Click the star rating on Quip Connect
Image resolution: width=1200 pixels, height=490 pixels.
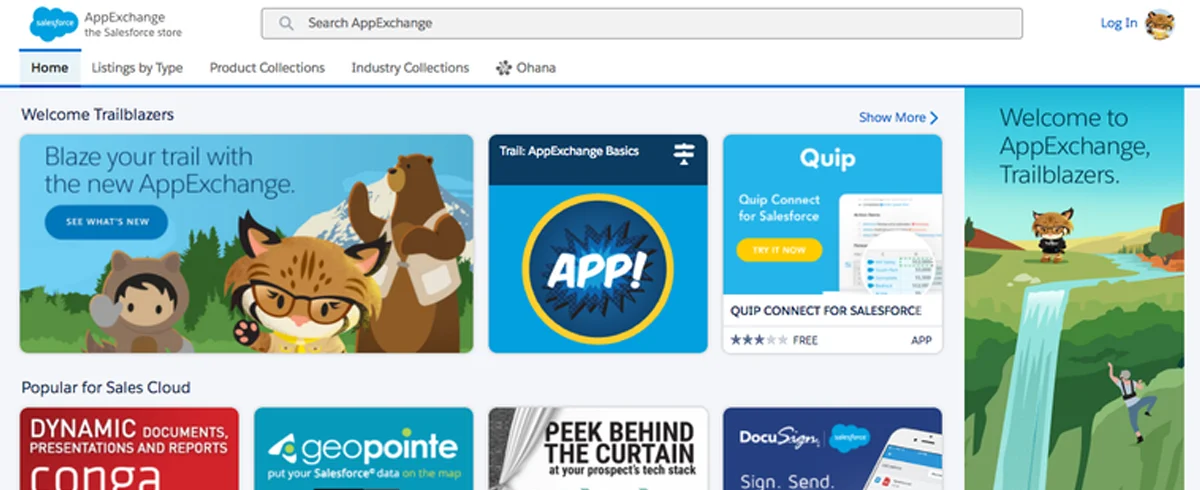pyautogui.click(x=759, y=340)
